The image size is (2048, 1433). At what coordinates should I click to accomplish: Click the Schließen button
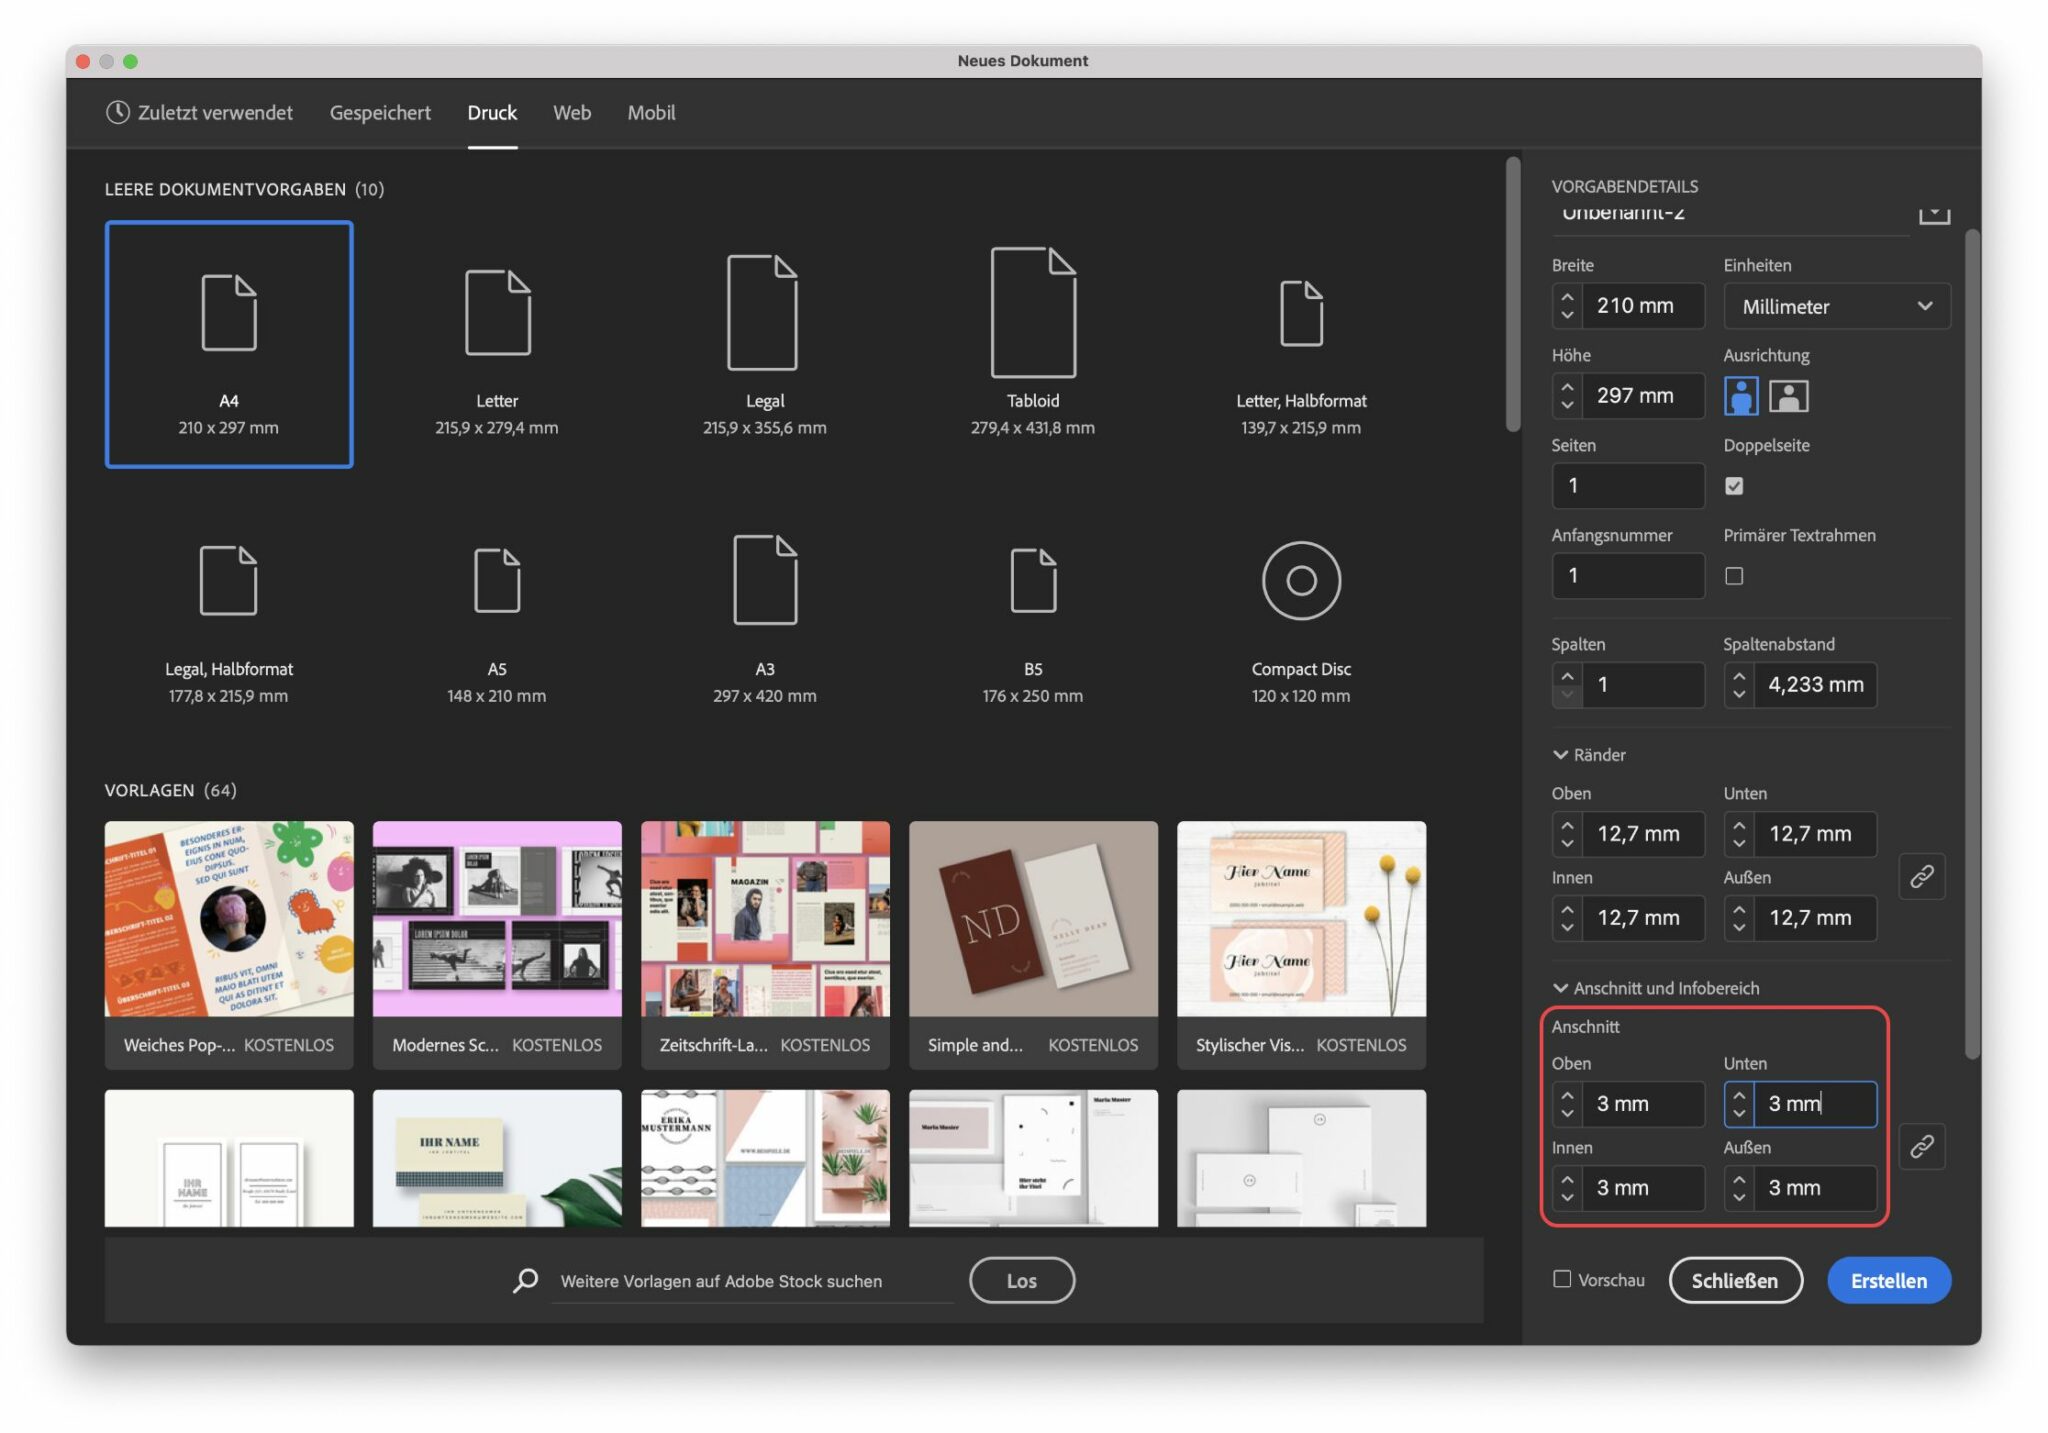pyautogui.click(x=1735, y=1280)
